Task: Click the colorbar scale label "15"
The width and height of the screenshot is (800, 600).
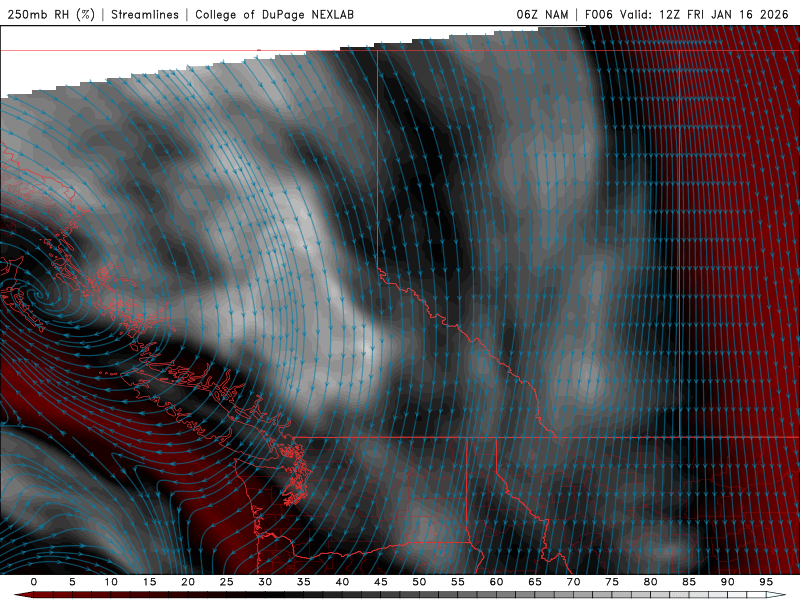Action: pyautogui.click(x=149, y=582)
